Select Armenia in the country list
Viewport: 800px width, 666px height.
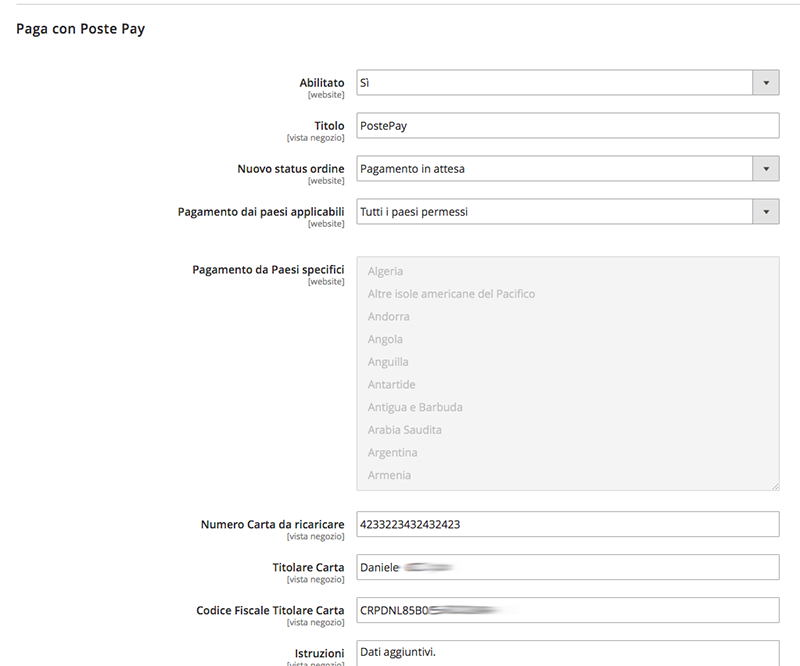click(389, 475)
